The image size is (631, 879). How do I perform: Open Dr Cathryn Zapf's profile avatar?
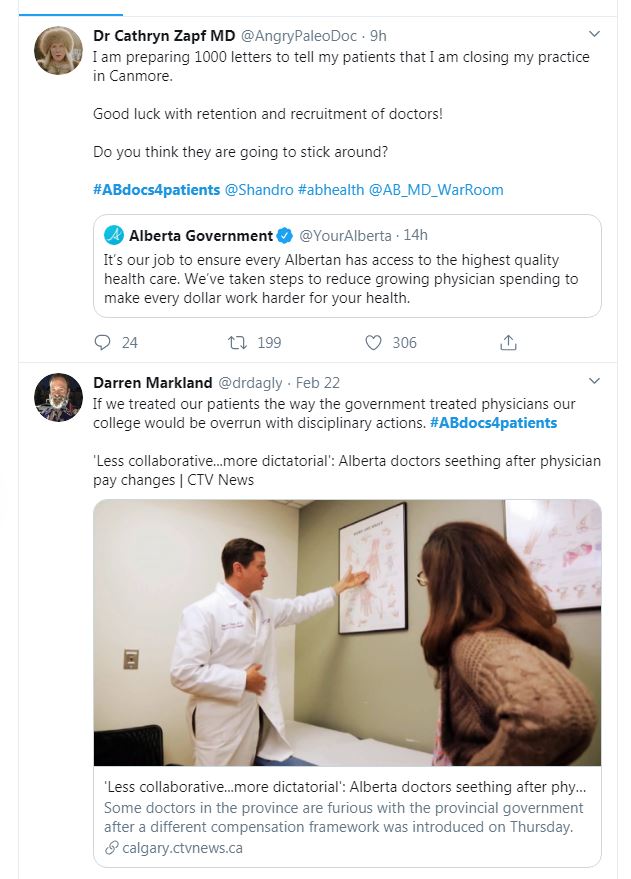(x=59, y=51)
